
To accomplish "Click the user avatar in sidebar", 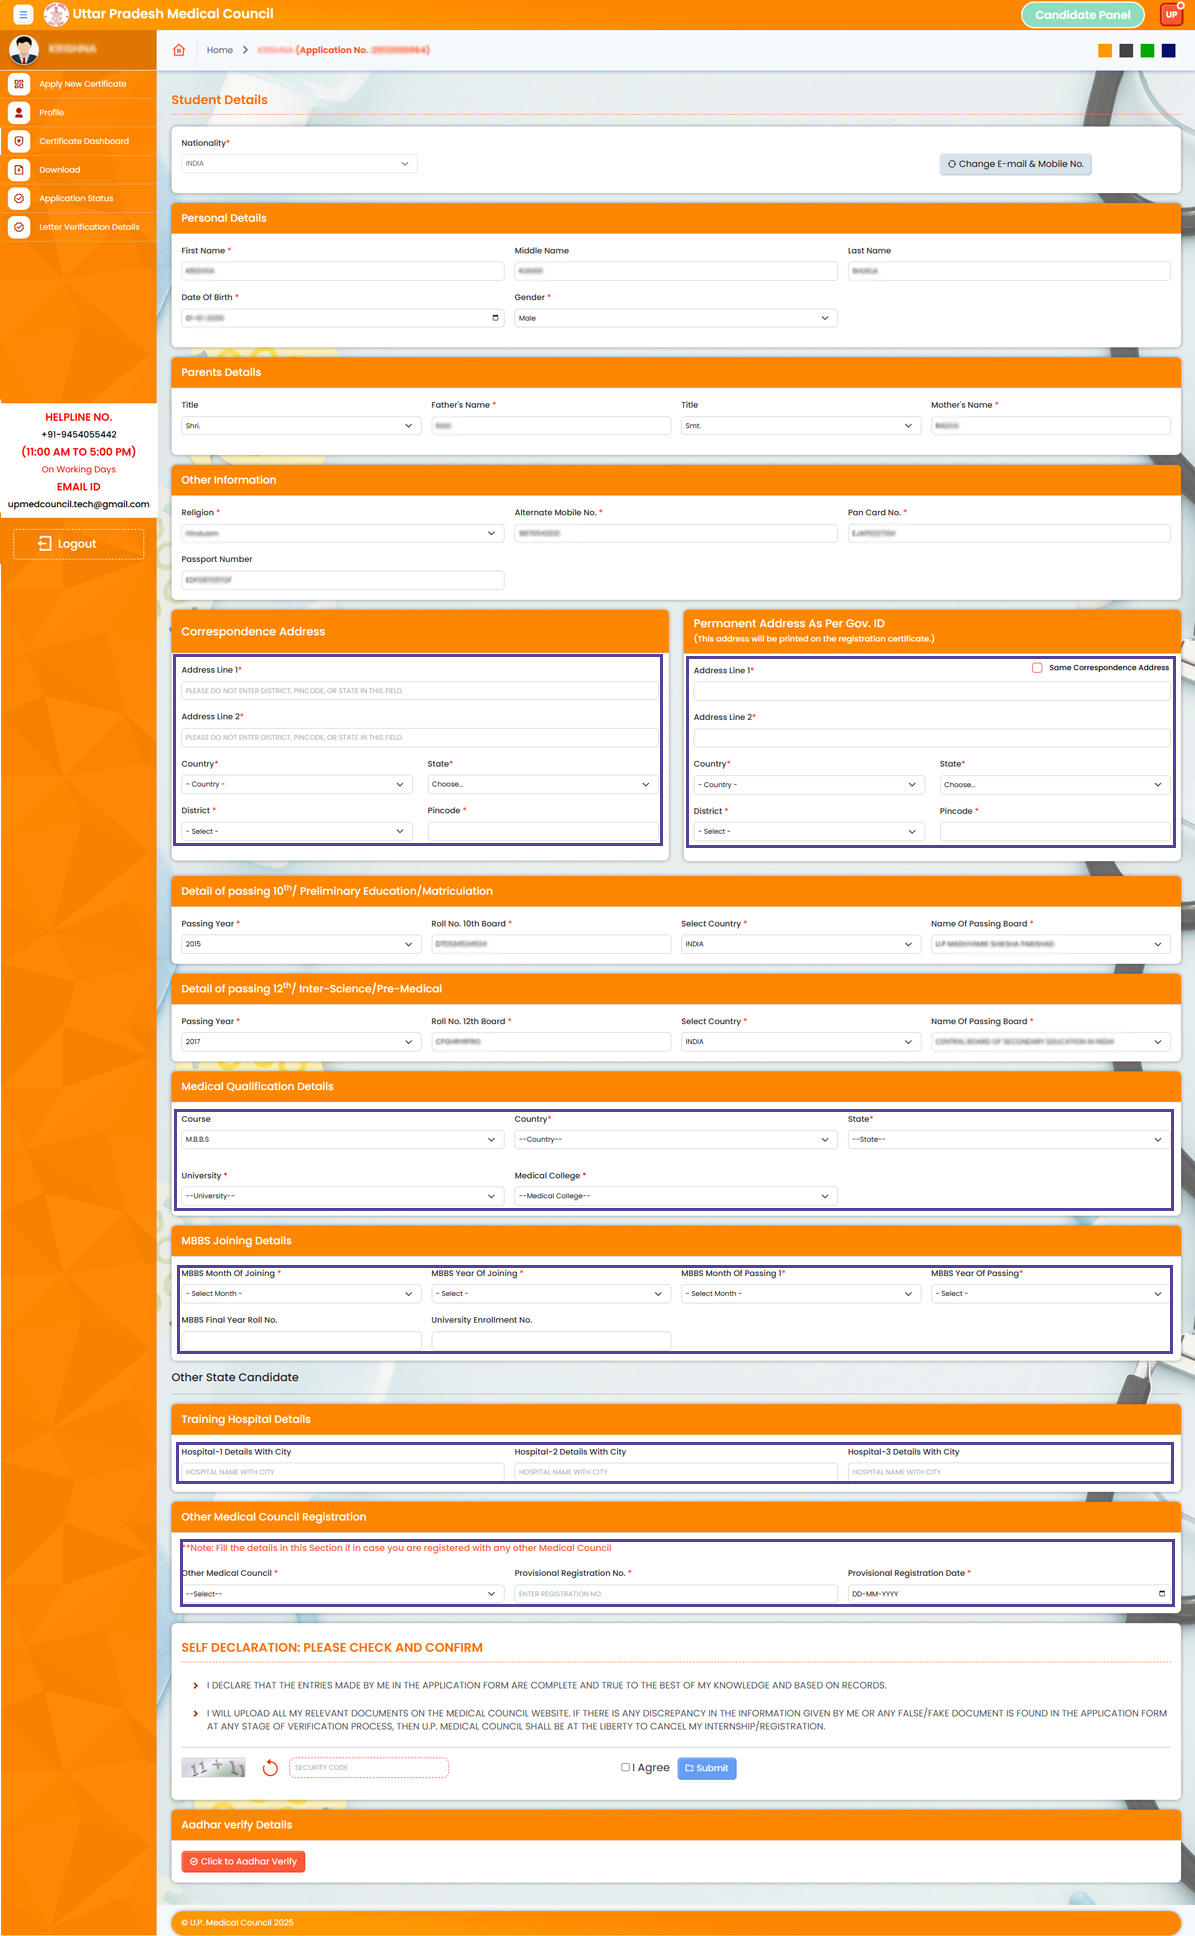I will tap(24, 49).
